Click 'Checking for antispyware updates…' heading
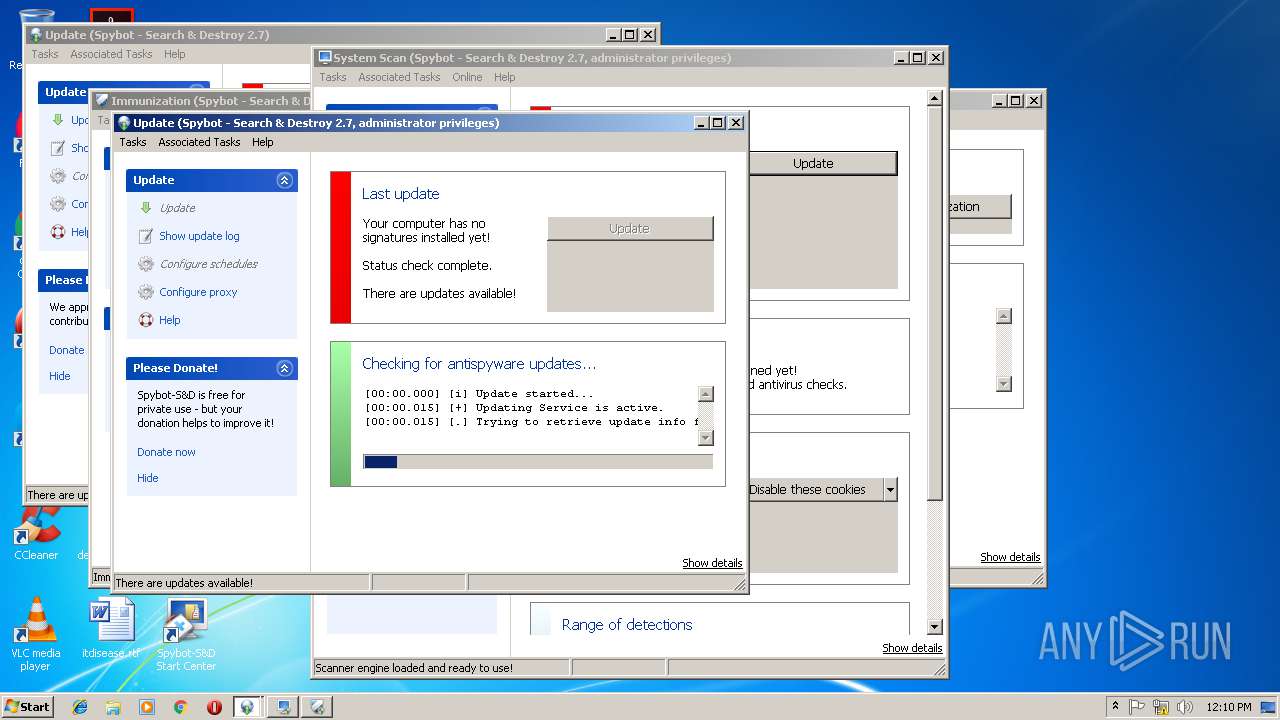Image resolution: width=1280 pixels, height=720 pixels. point(479,364)
